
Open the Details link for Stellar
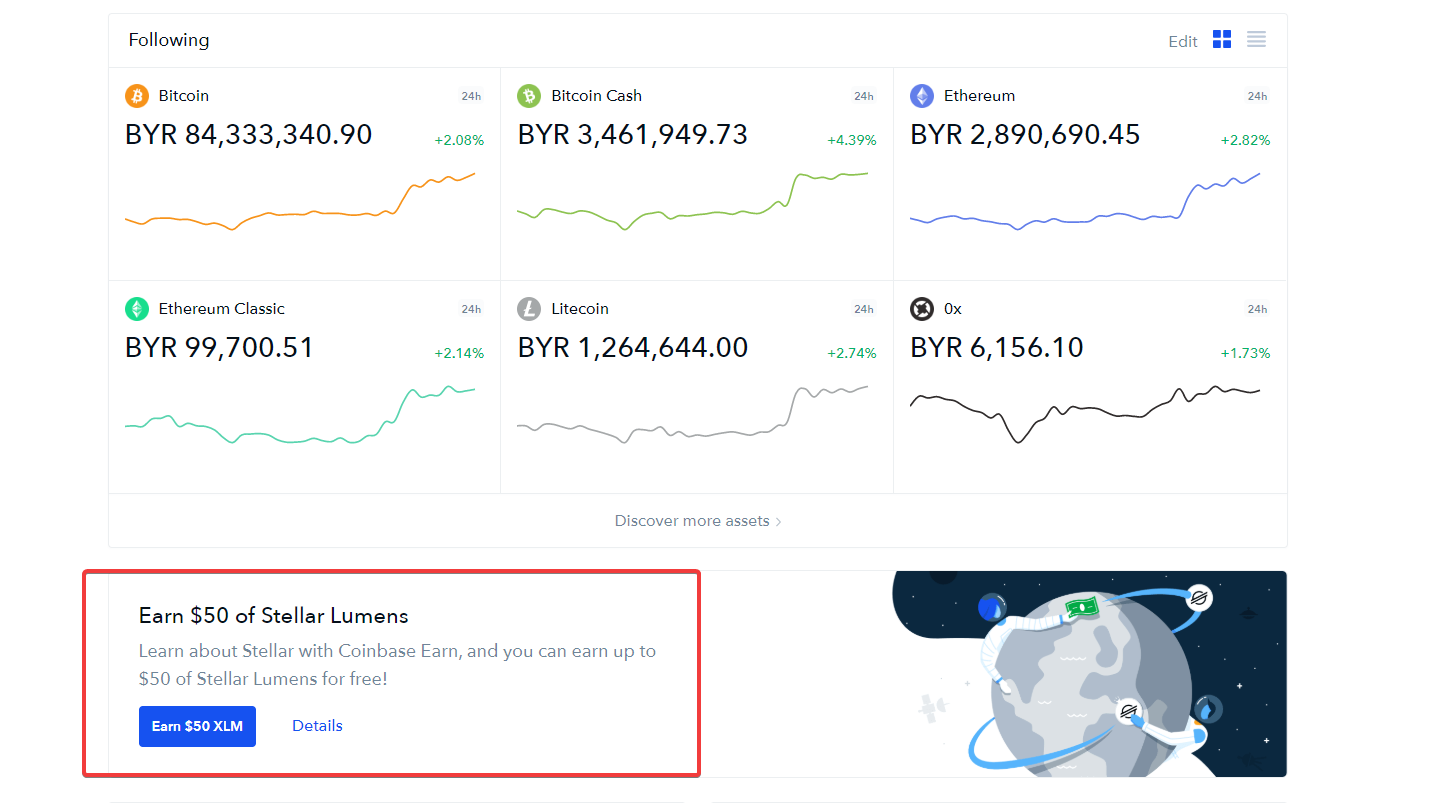[x=317, y=726]
